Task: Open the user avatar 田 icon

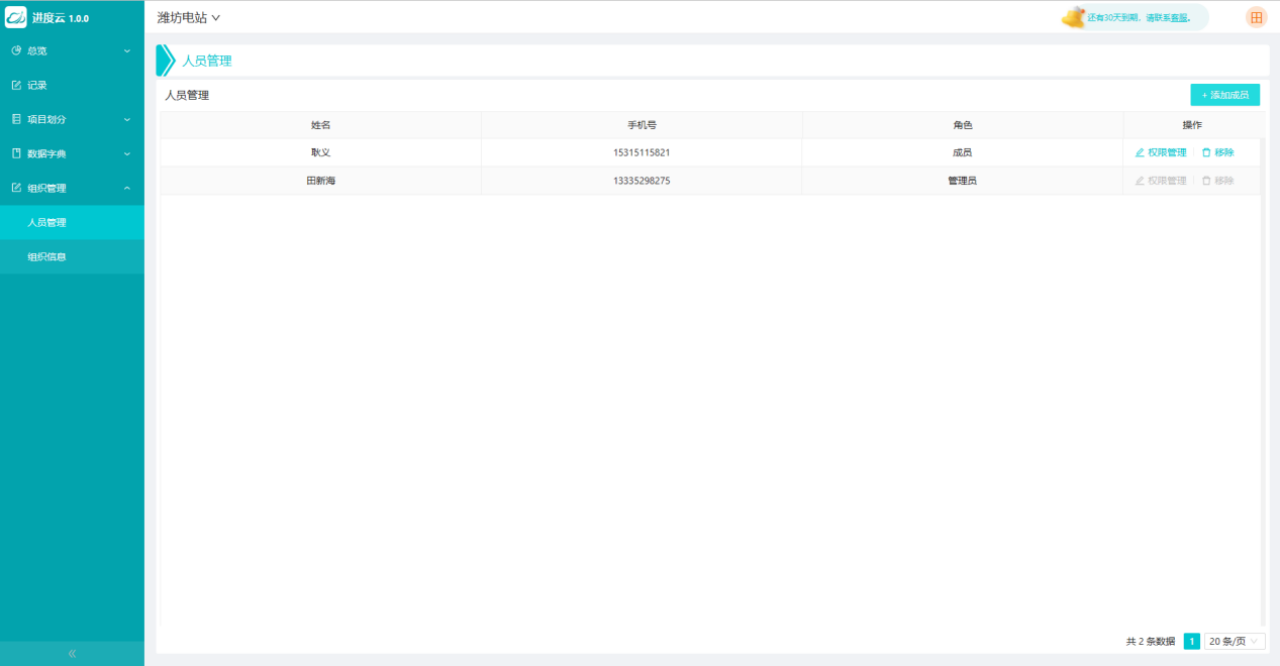Action: (1256, 17)
